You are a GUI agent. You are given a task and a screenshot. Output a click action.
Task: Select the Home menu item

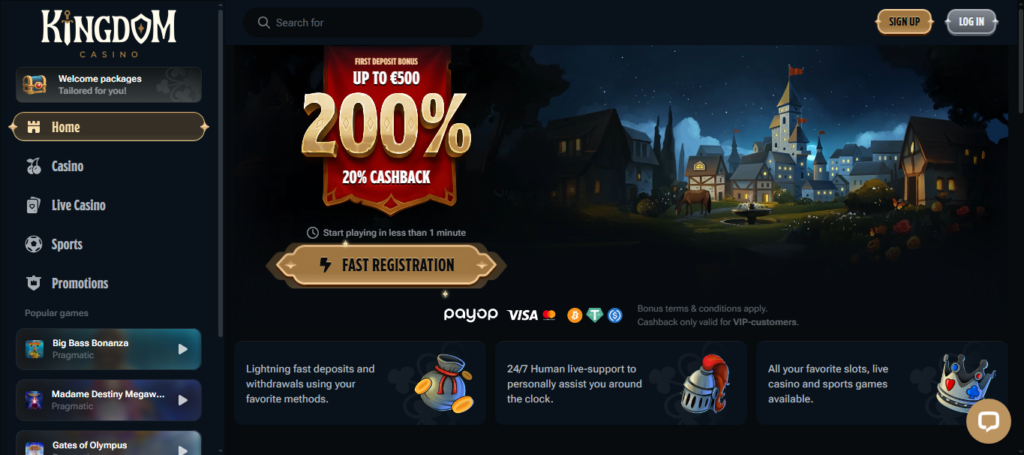pos(109,127)
